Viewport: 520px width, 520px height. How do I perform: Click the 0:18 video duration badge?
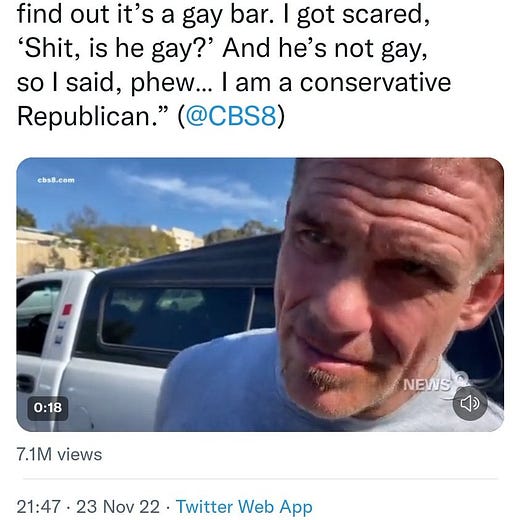coord(48,408)
